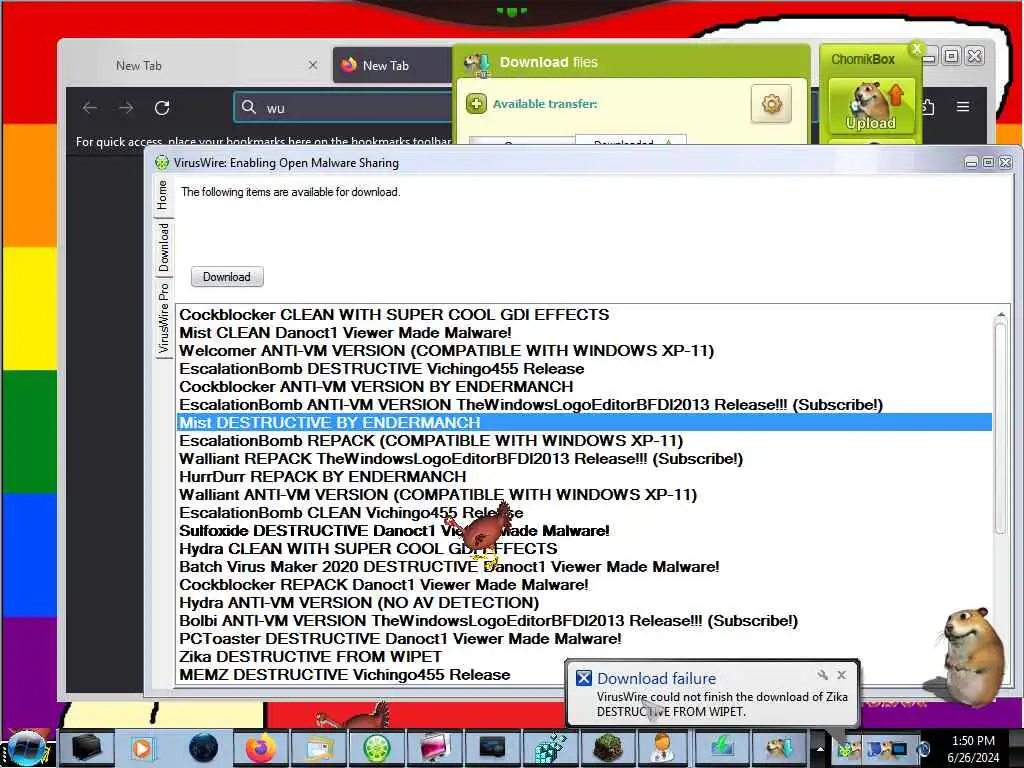Open the doctor figure taskbar icon

point(663,748)
